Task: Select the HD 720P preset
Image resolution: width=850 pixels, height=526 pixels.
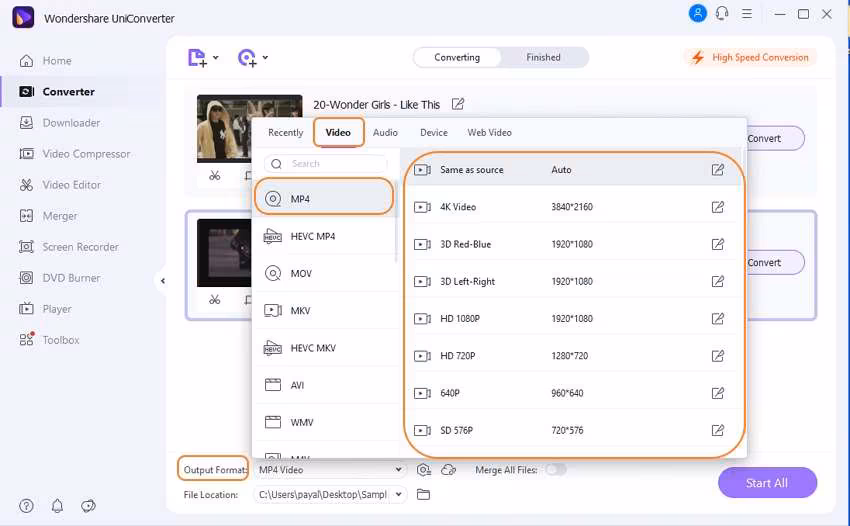Action: pyautogui.click(x=572, y=356)
